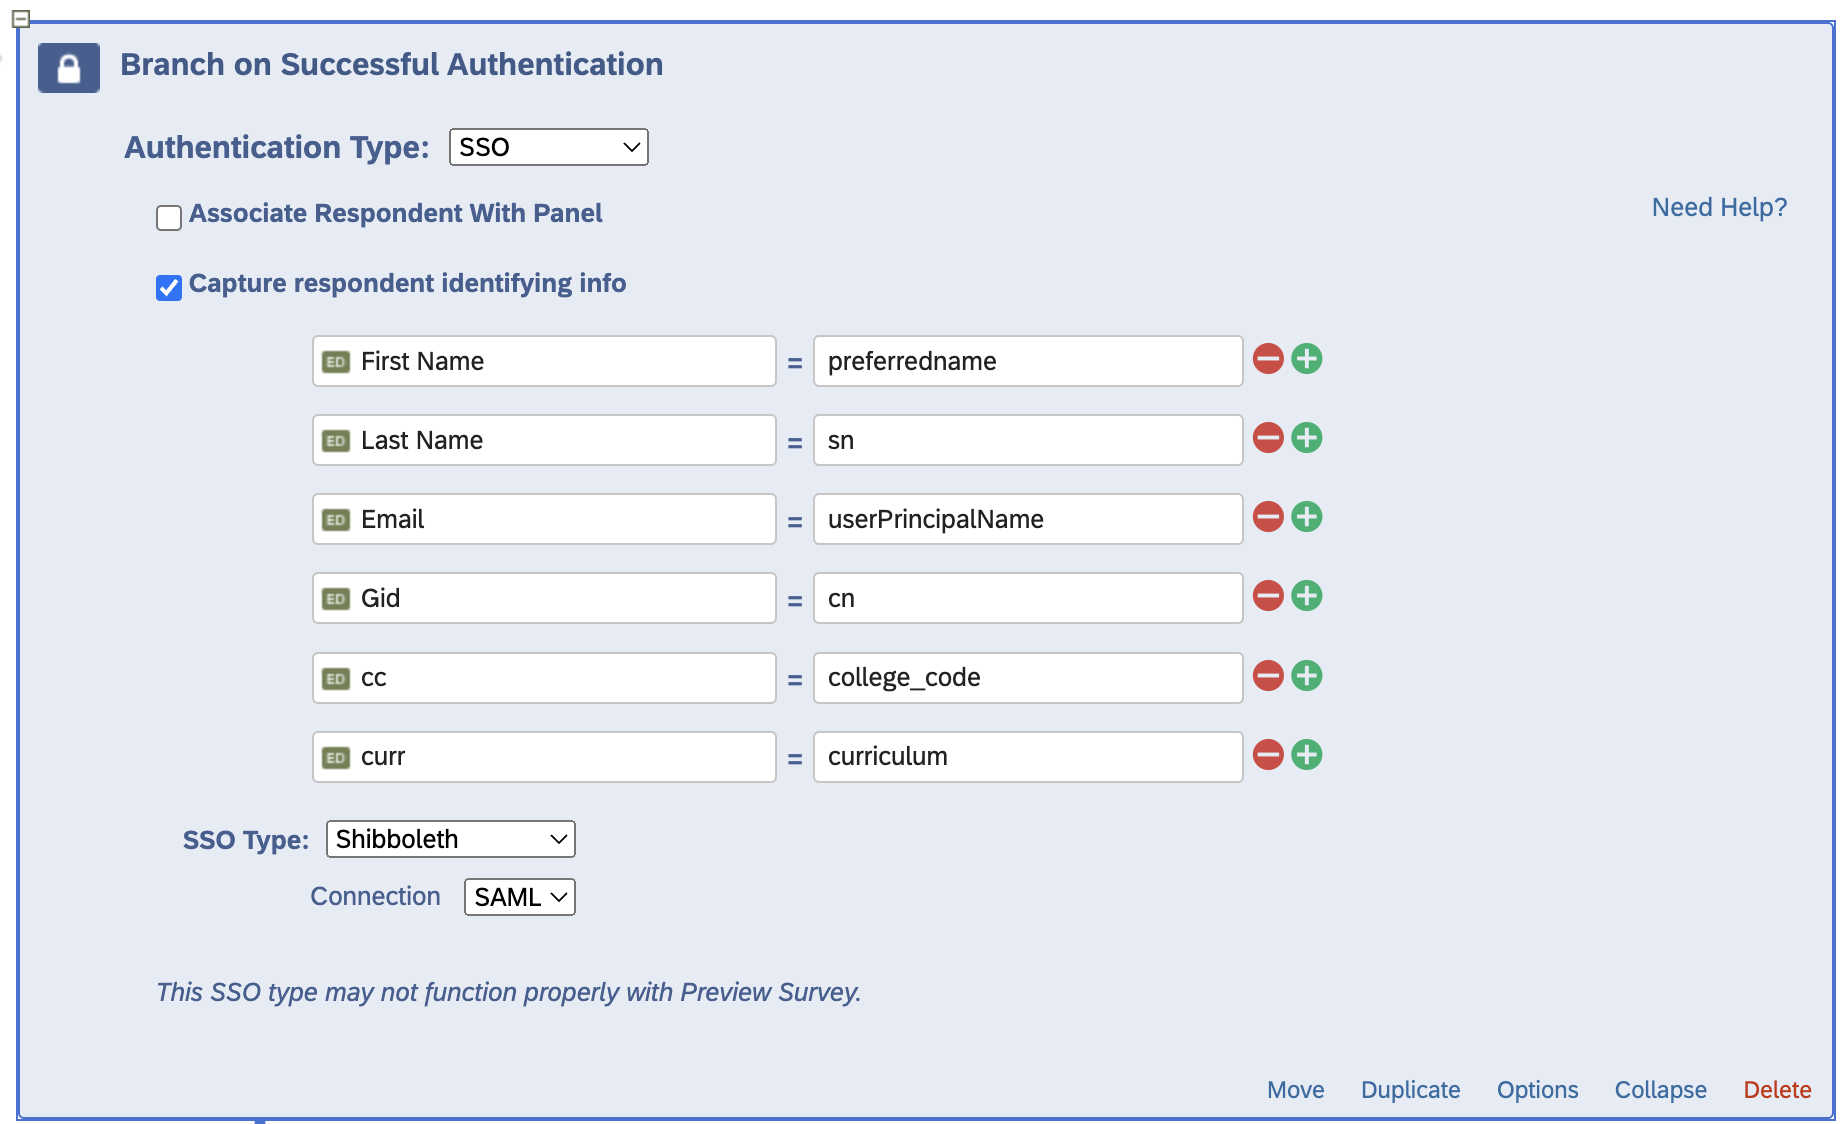Add a row after the curriculum mapping
Screen dimensions: 1844x1124
coord(1306,755)
